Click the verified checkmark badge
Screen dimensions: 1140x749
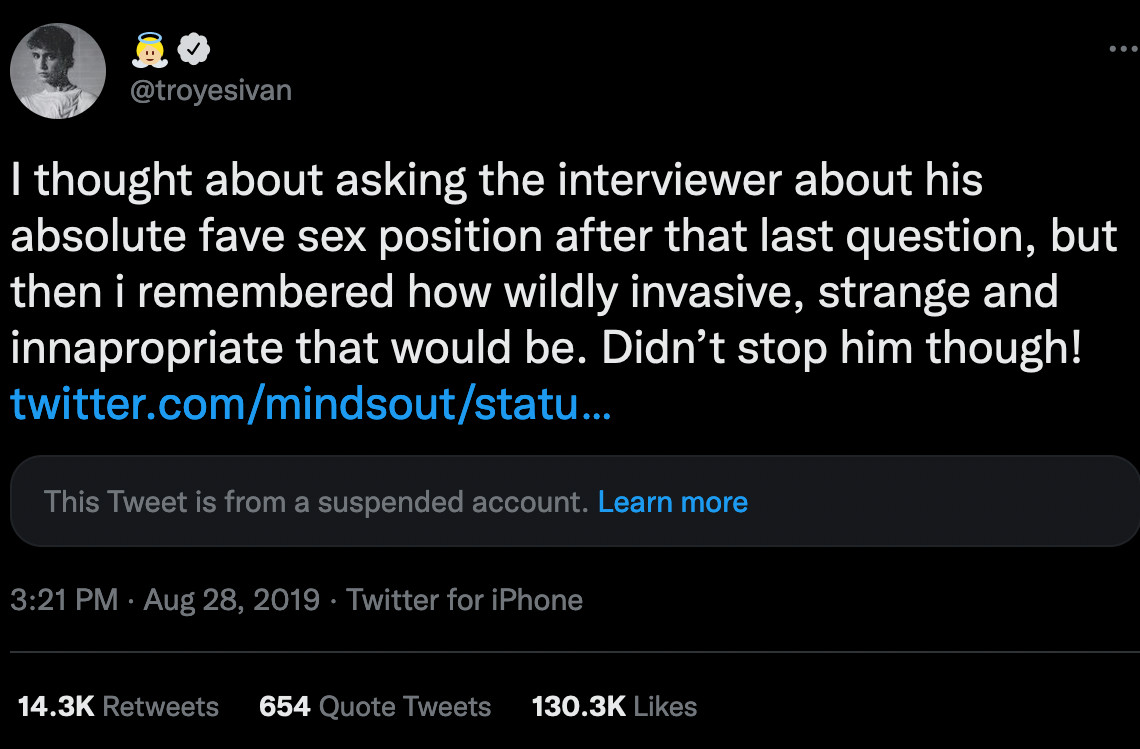point(193,49)
